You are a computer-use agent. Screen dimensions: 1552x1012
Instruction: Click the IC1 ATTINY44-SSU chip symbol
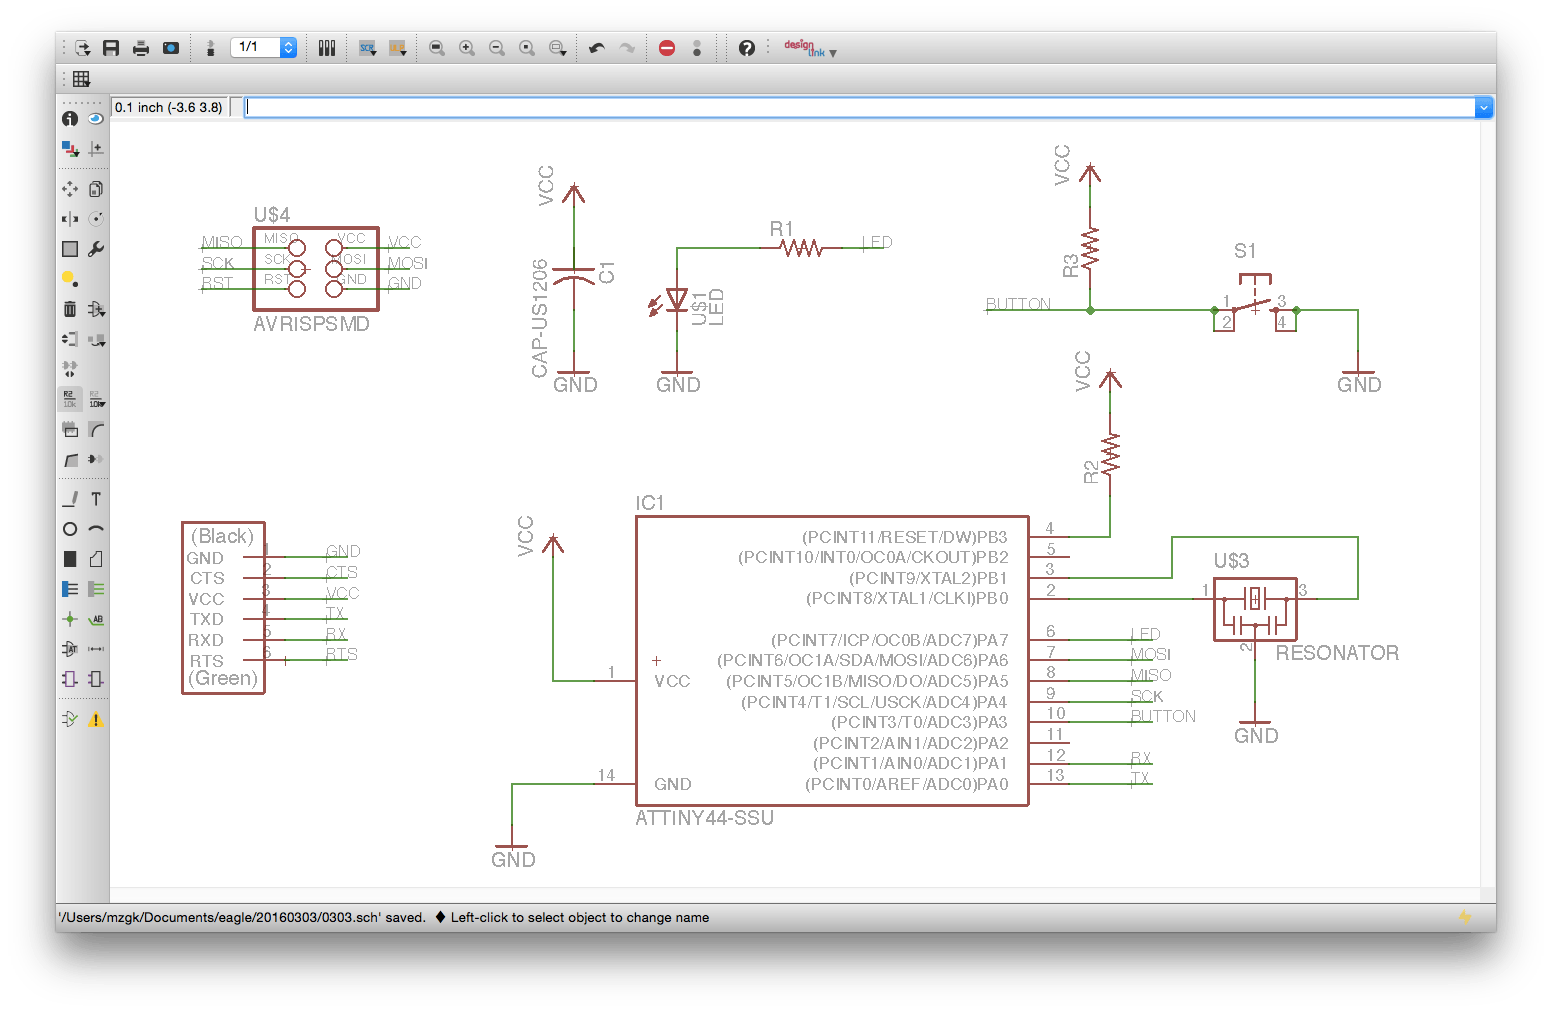point(832,661)
